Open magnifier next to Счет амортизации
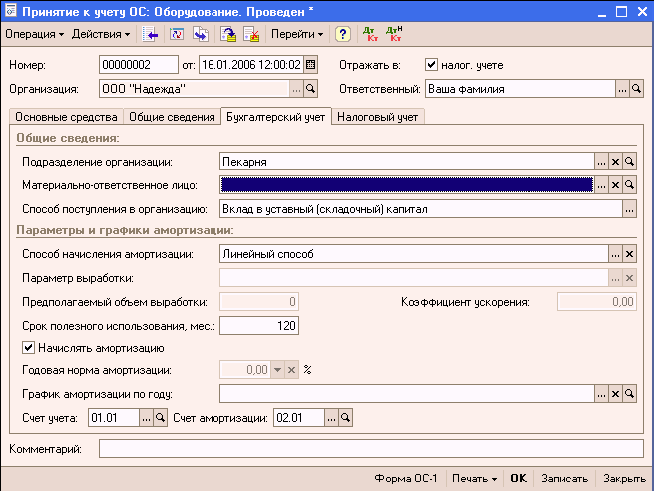Screen dimensions: 654x491 click(x=346, y=418)
